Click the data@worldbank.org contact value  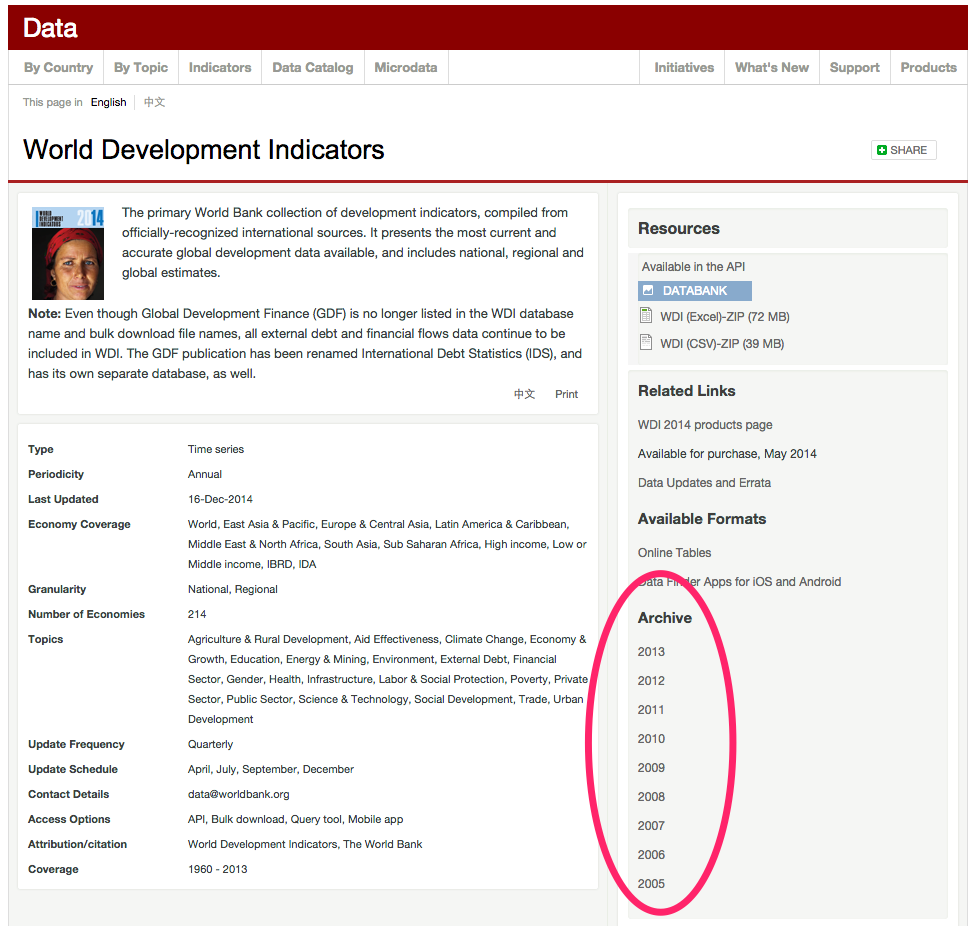[x=239, y=794]
